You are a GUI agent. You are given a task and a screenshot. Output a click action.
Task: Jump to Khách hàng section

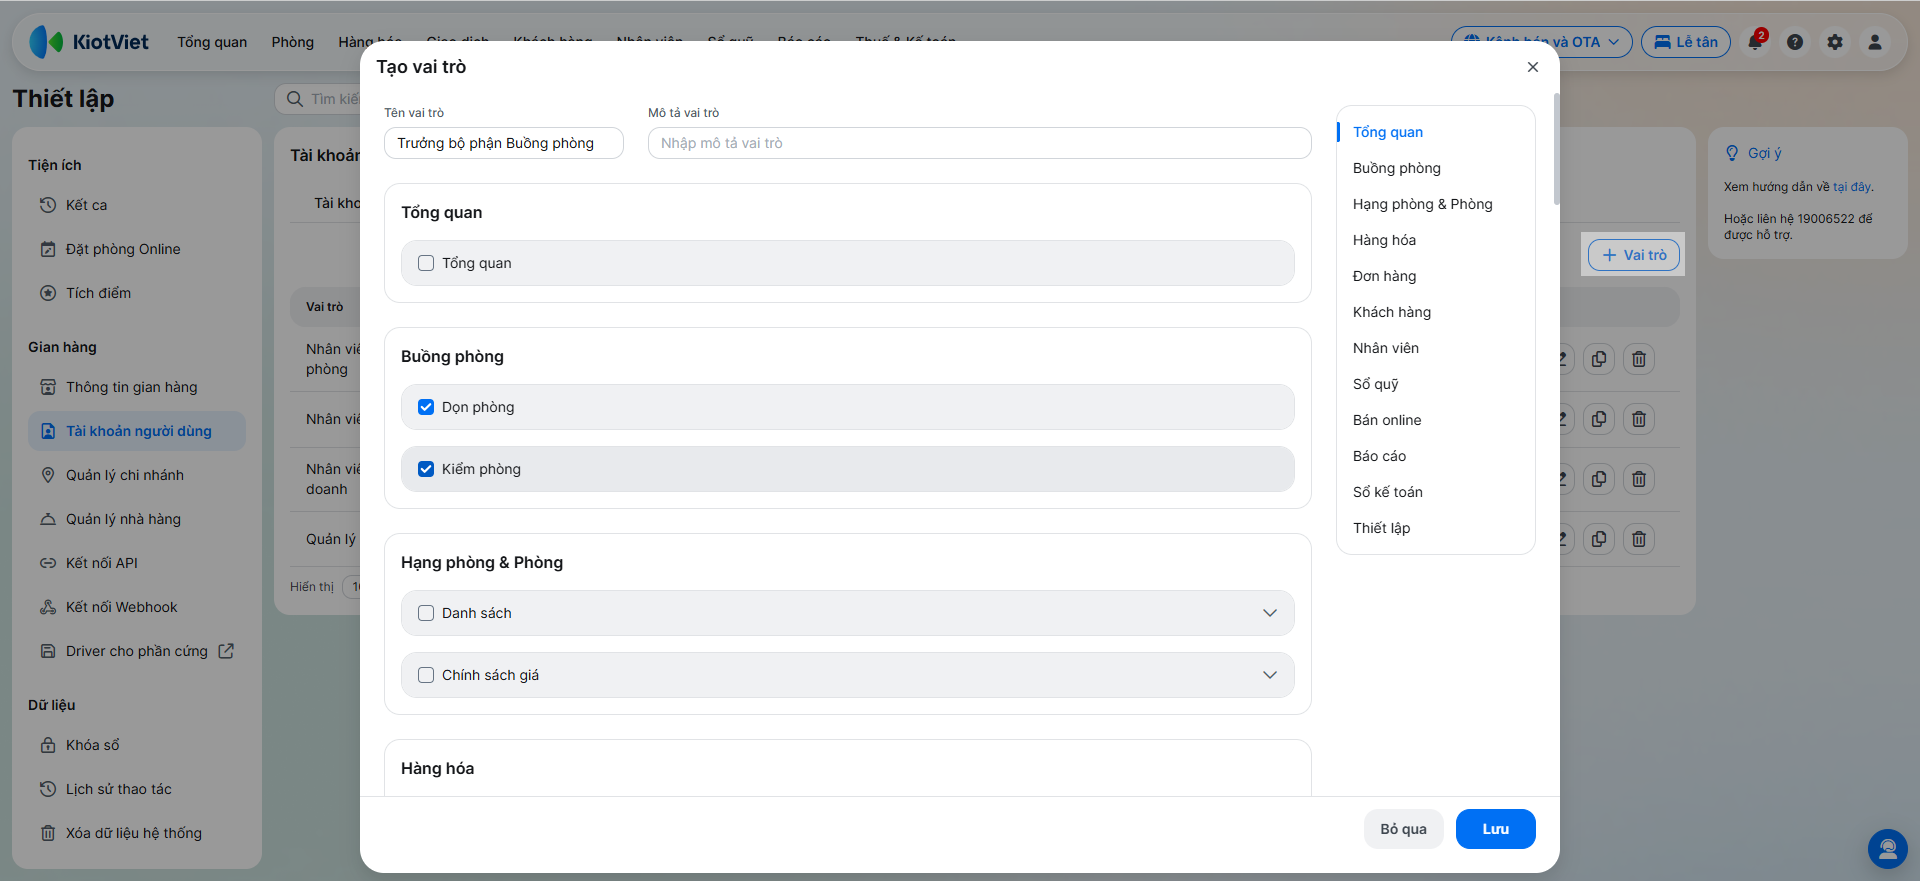(x=1392, y=312)
